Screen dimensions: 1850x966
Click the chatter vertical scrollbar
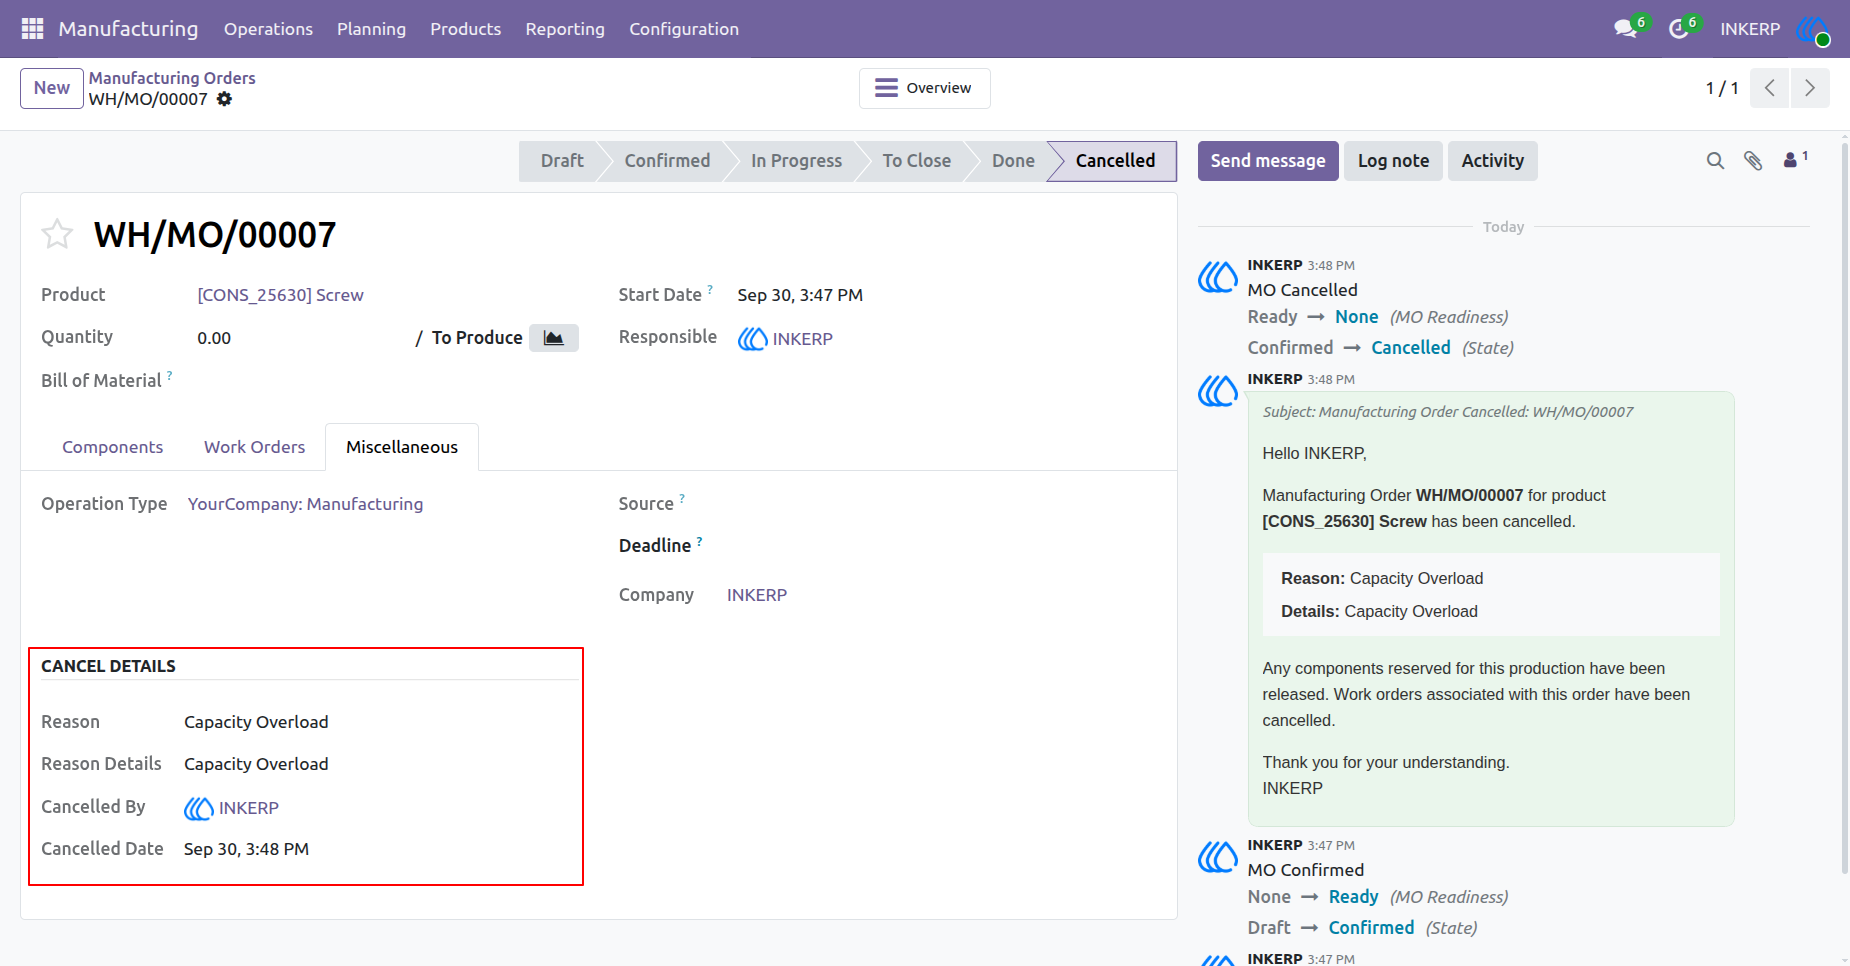[1844, 510]
